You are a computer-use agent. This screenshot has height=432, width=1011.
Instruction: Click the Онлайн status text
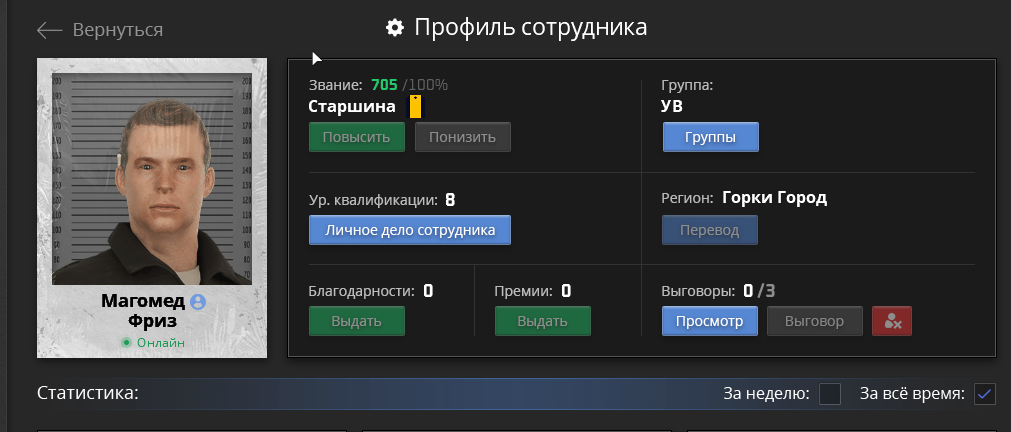click(161, 343)
